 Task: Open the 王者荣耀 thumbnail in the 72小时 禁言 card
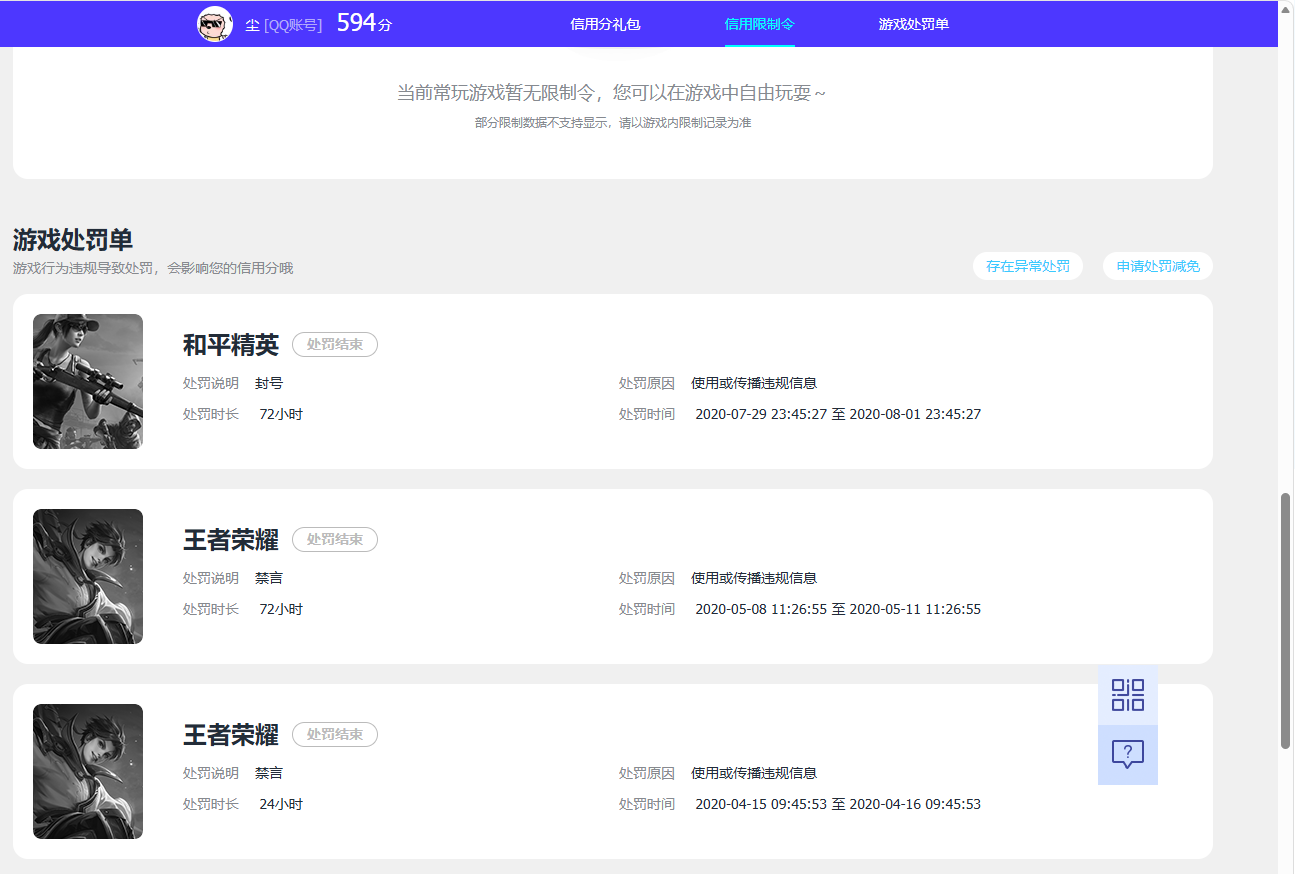point(88,577)
